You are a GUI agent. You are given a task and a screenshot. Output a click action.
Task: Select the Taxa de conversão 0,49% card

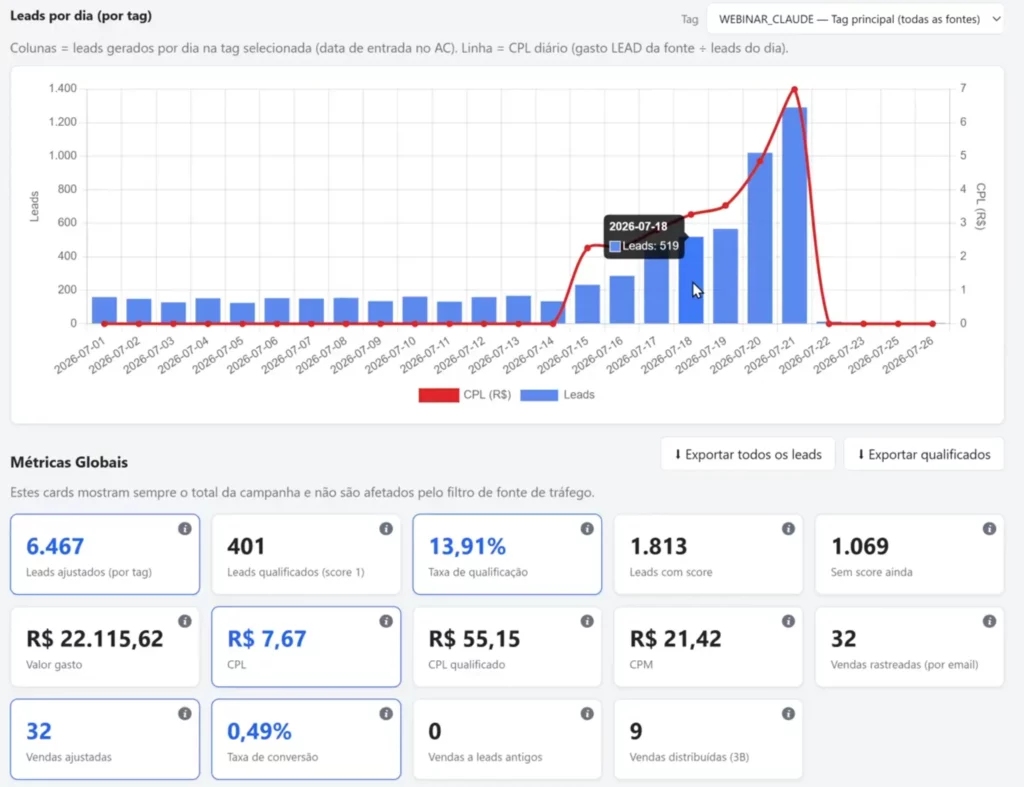pyautogui.click(x=306, y=739)
